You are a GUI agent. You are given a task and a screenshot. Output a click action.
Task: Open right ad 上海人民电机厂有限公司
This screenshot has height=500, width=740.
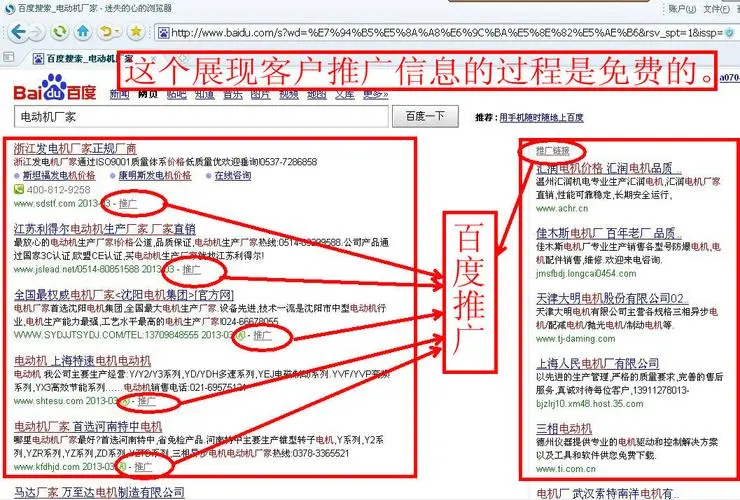597,364
